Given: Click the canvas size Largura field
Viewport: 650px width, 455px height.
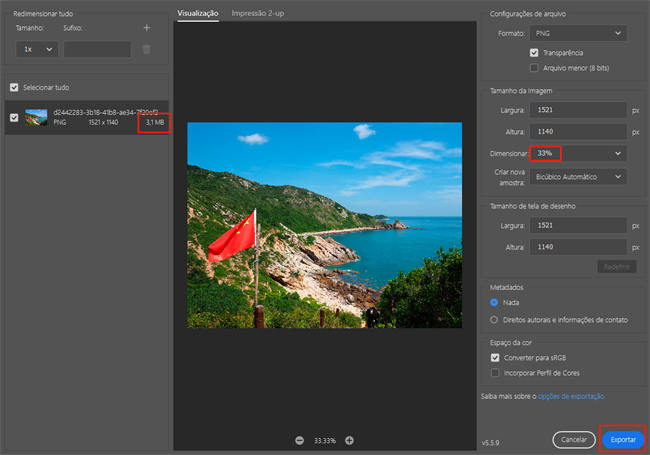Looking at the screenshot, I should (x=578, y=225).
